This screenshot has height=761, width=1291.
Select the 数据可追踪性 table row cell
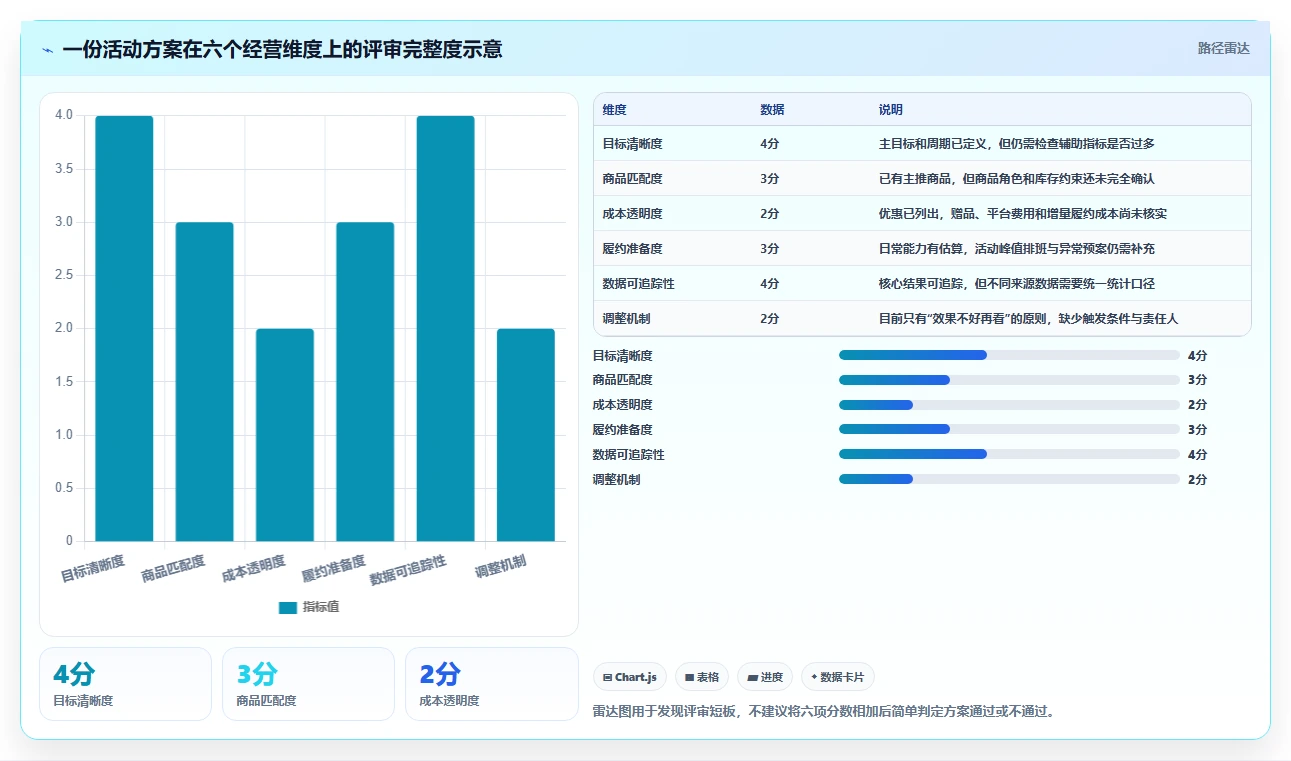coord(638,284)
